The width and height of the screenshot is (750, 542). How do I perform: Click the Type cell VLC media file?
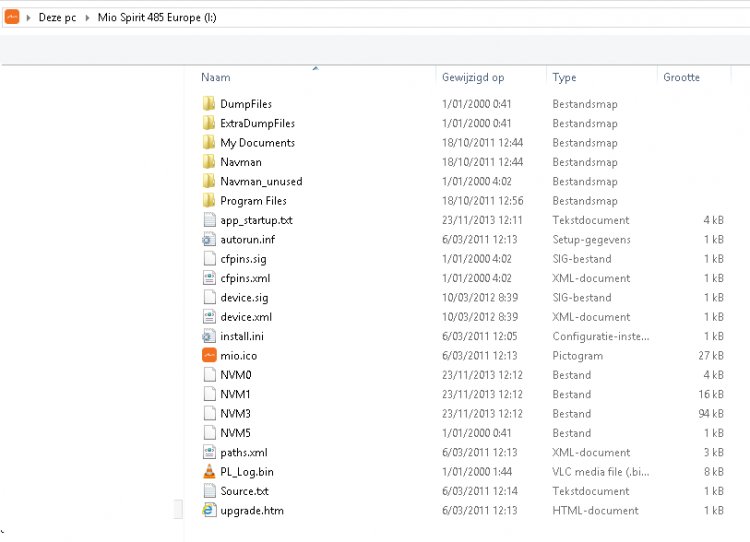[x=601, y=472]
